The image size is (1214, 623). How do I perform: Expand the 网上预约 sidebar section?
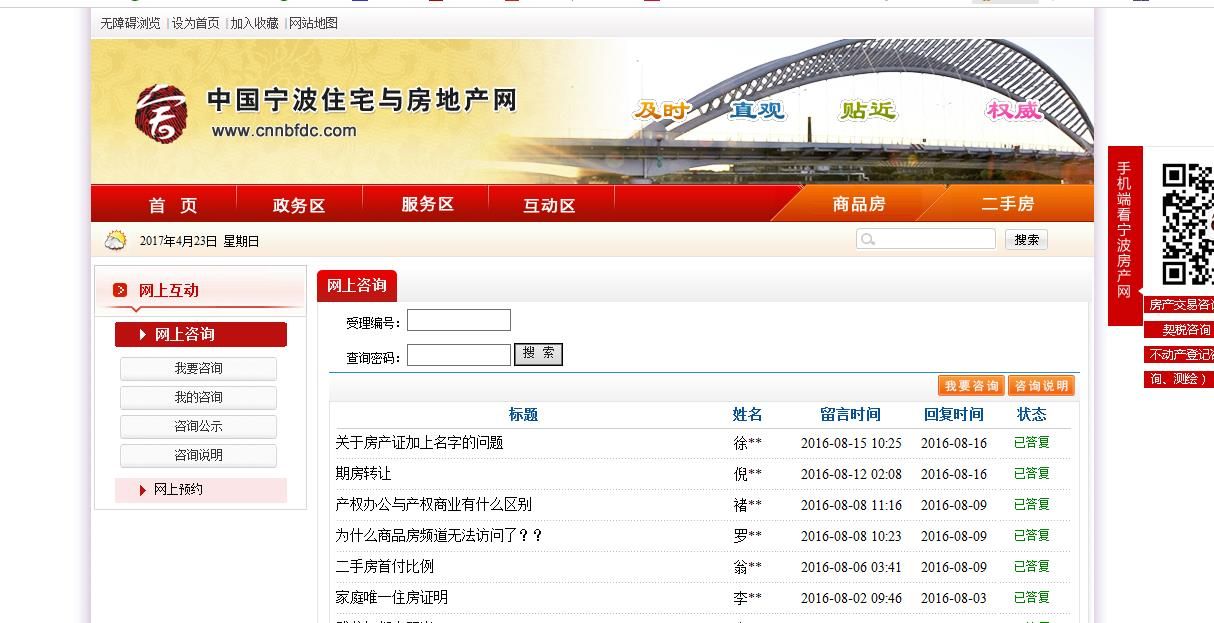point(200,490)
